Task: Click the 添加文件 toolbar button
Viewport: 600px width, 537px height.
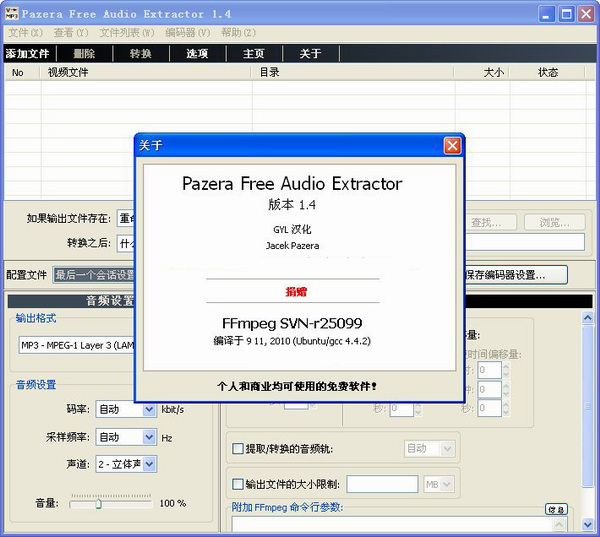Action: 28,54
